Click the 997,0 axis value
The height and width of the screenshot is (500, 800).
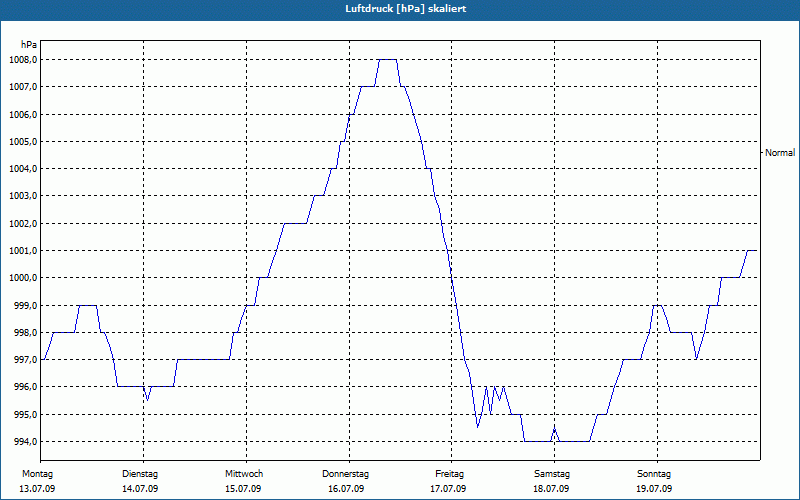26,360
